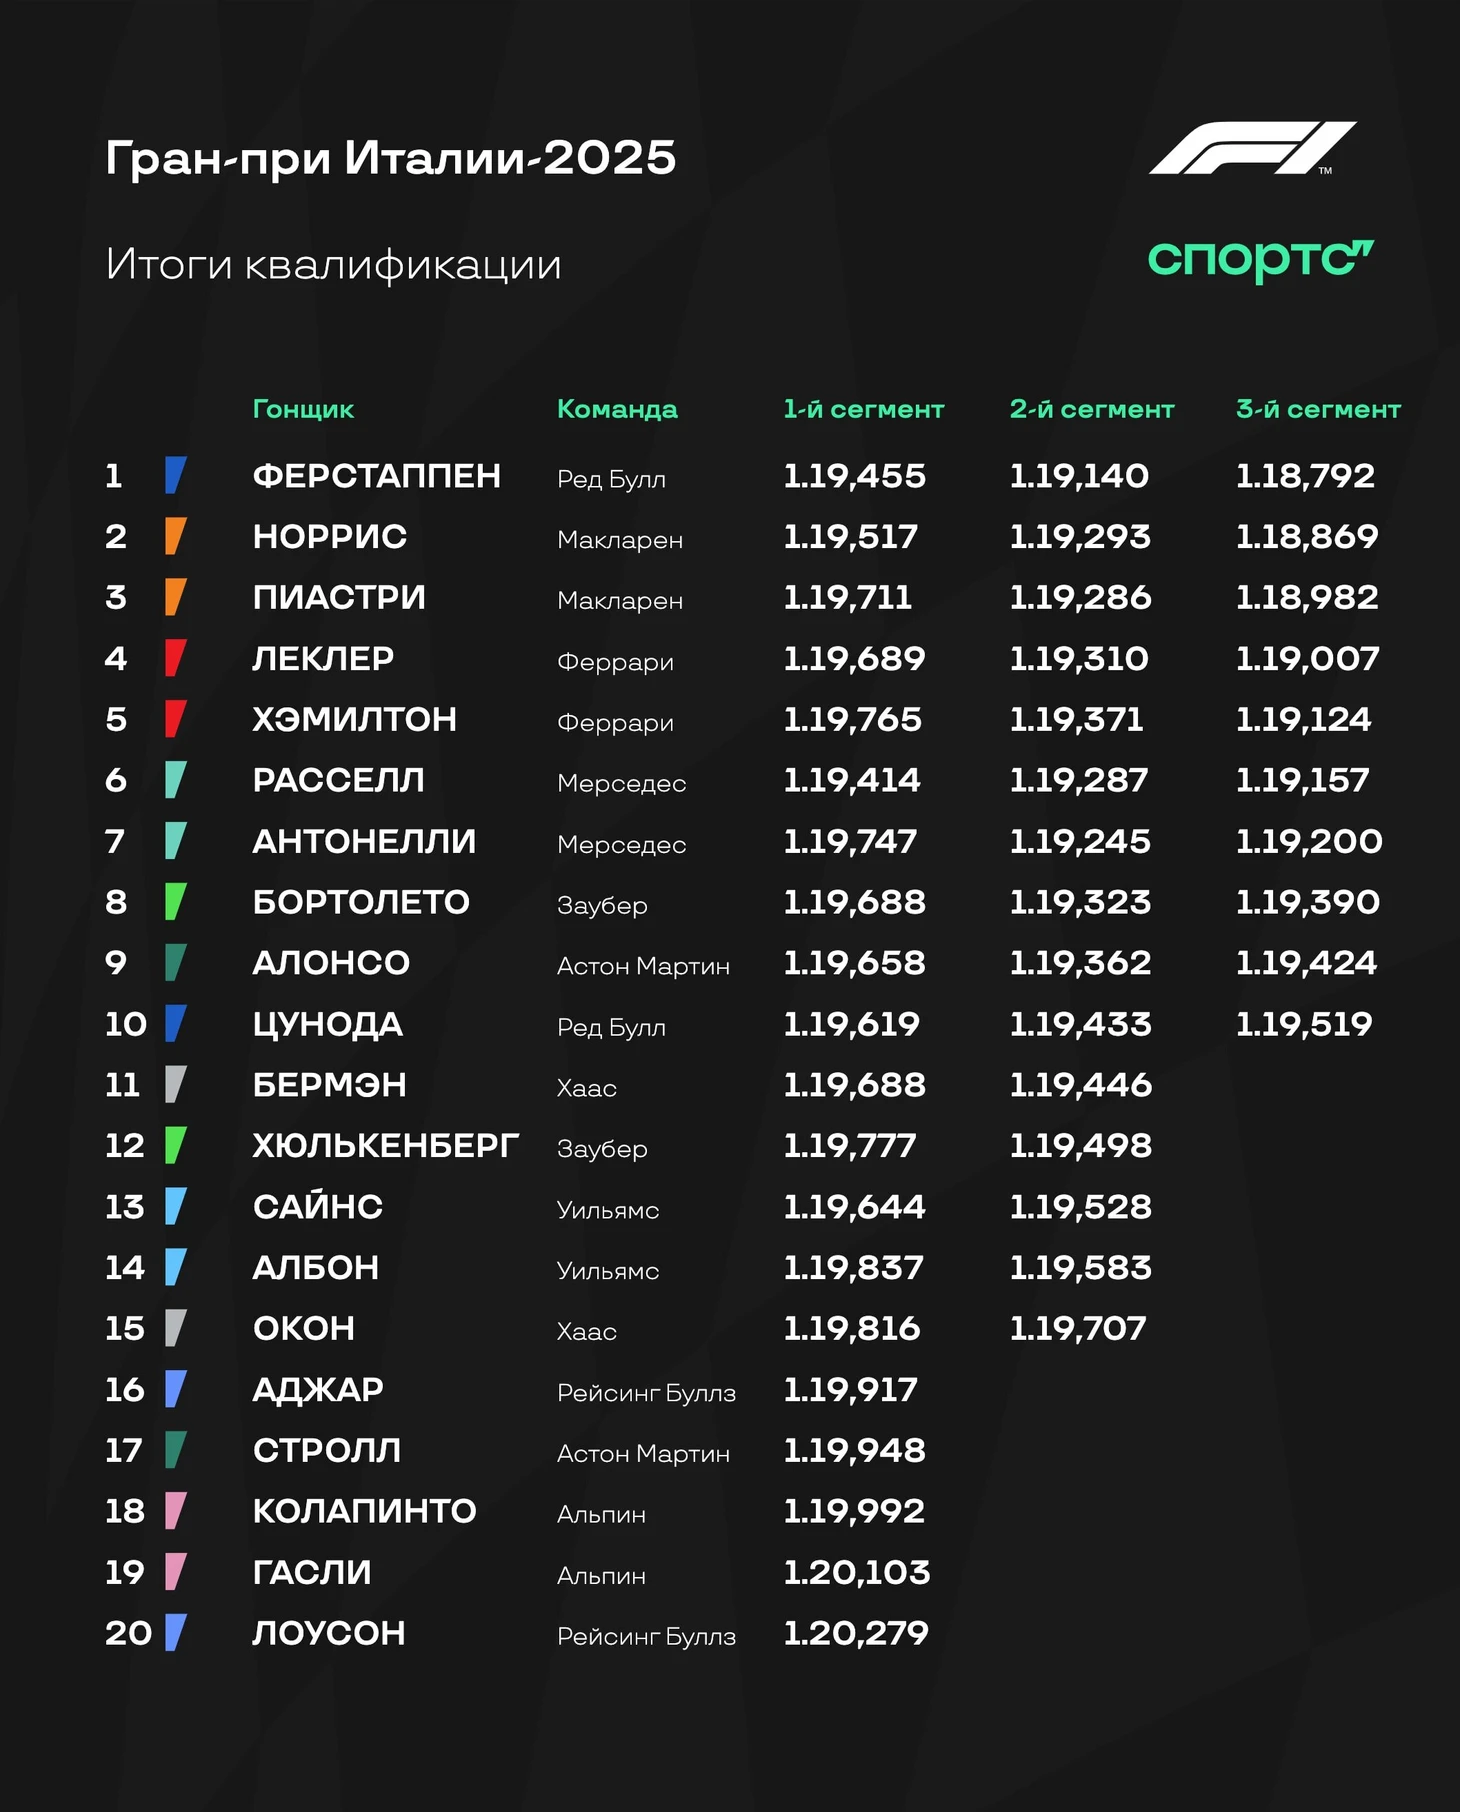The width and height of the screenshot is (1460, 1812).
Task: Click the Гонщик column header
Action: (303, 409)
